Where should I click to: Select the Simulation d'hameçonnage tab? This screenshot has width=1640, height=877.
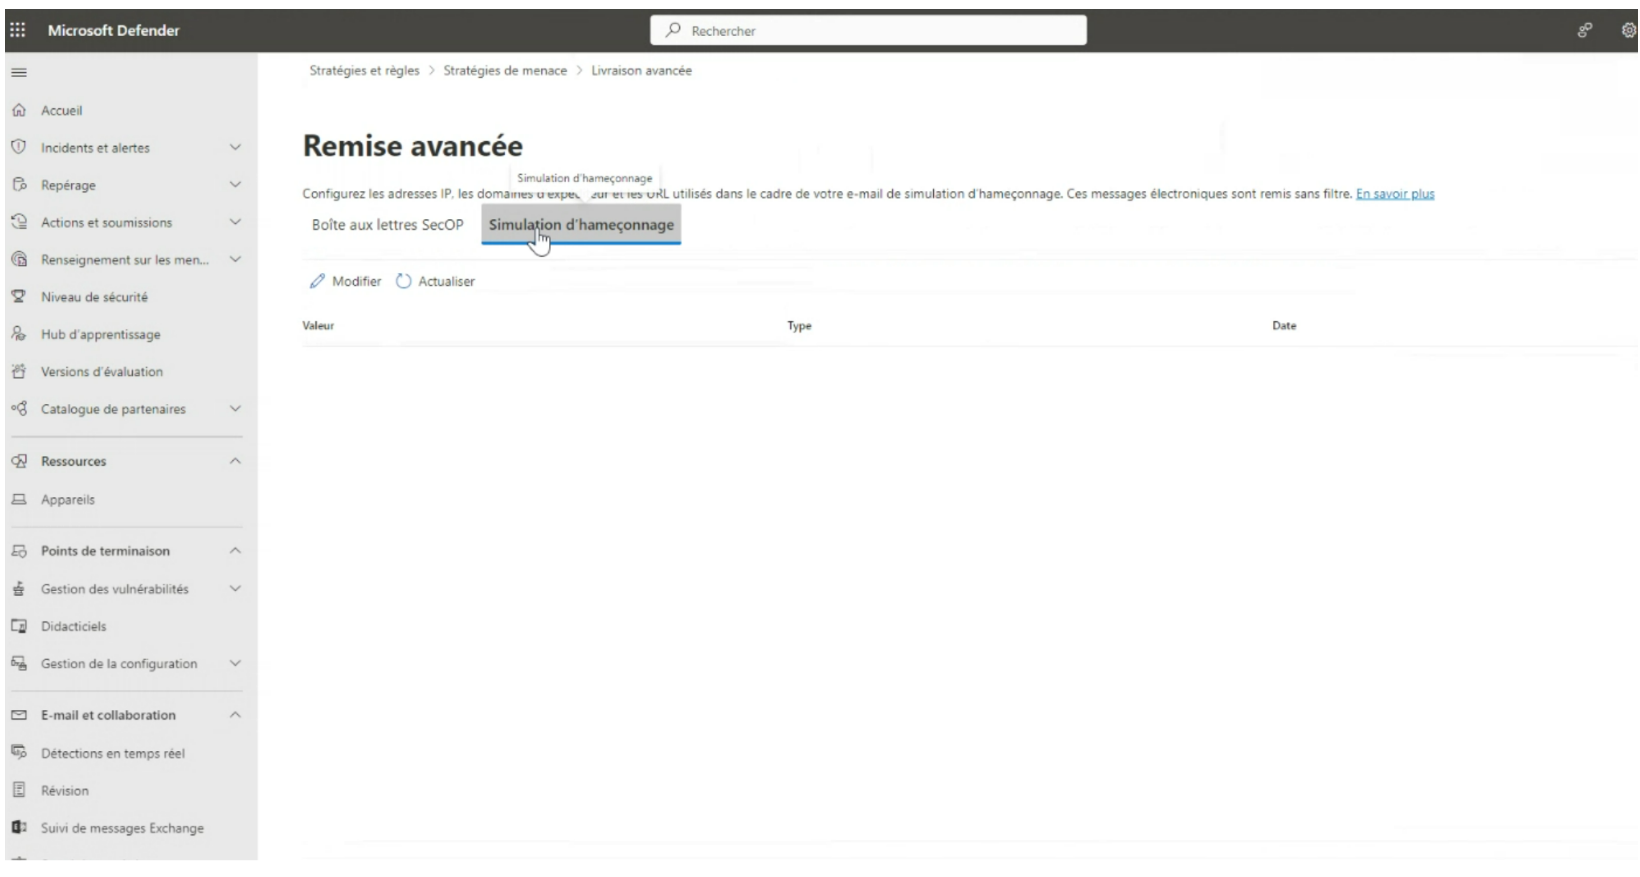point(581,225)
